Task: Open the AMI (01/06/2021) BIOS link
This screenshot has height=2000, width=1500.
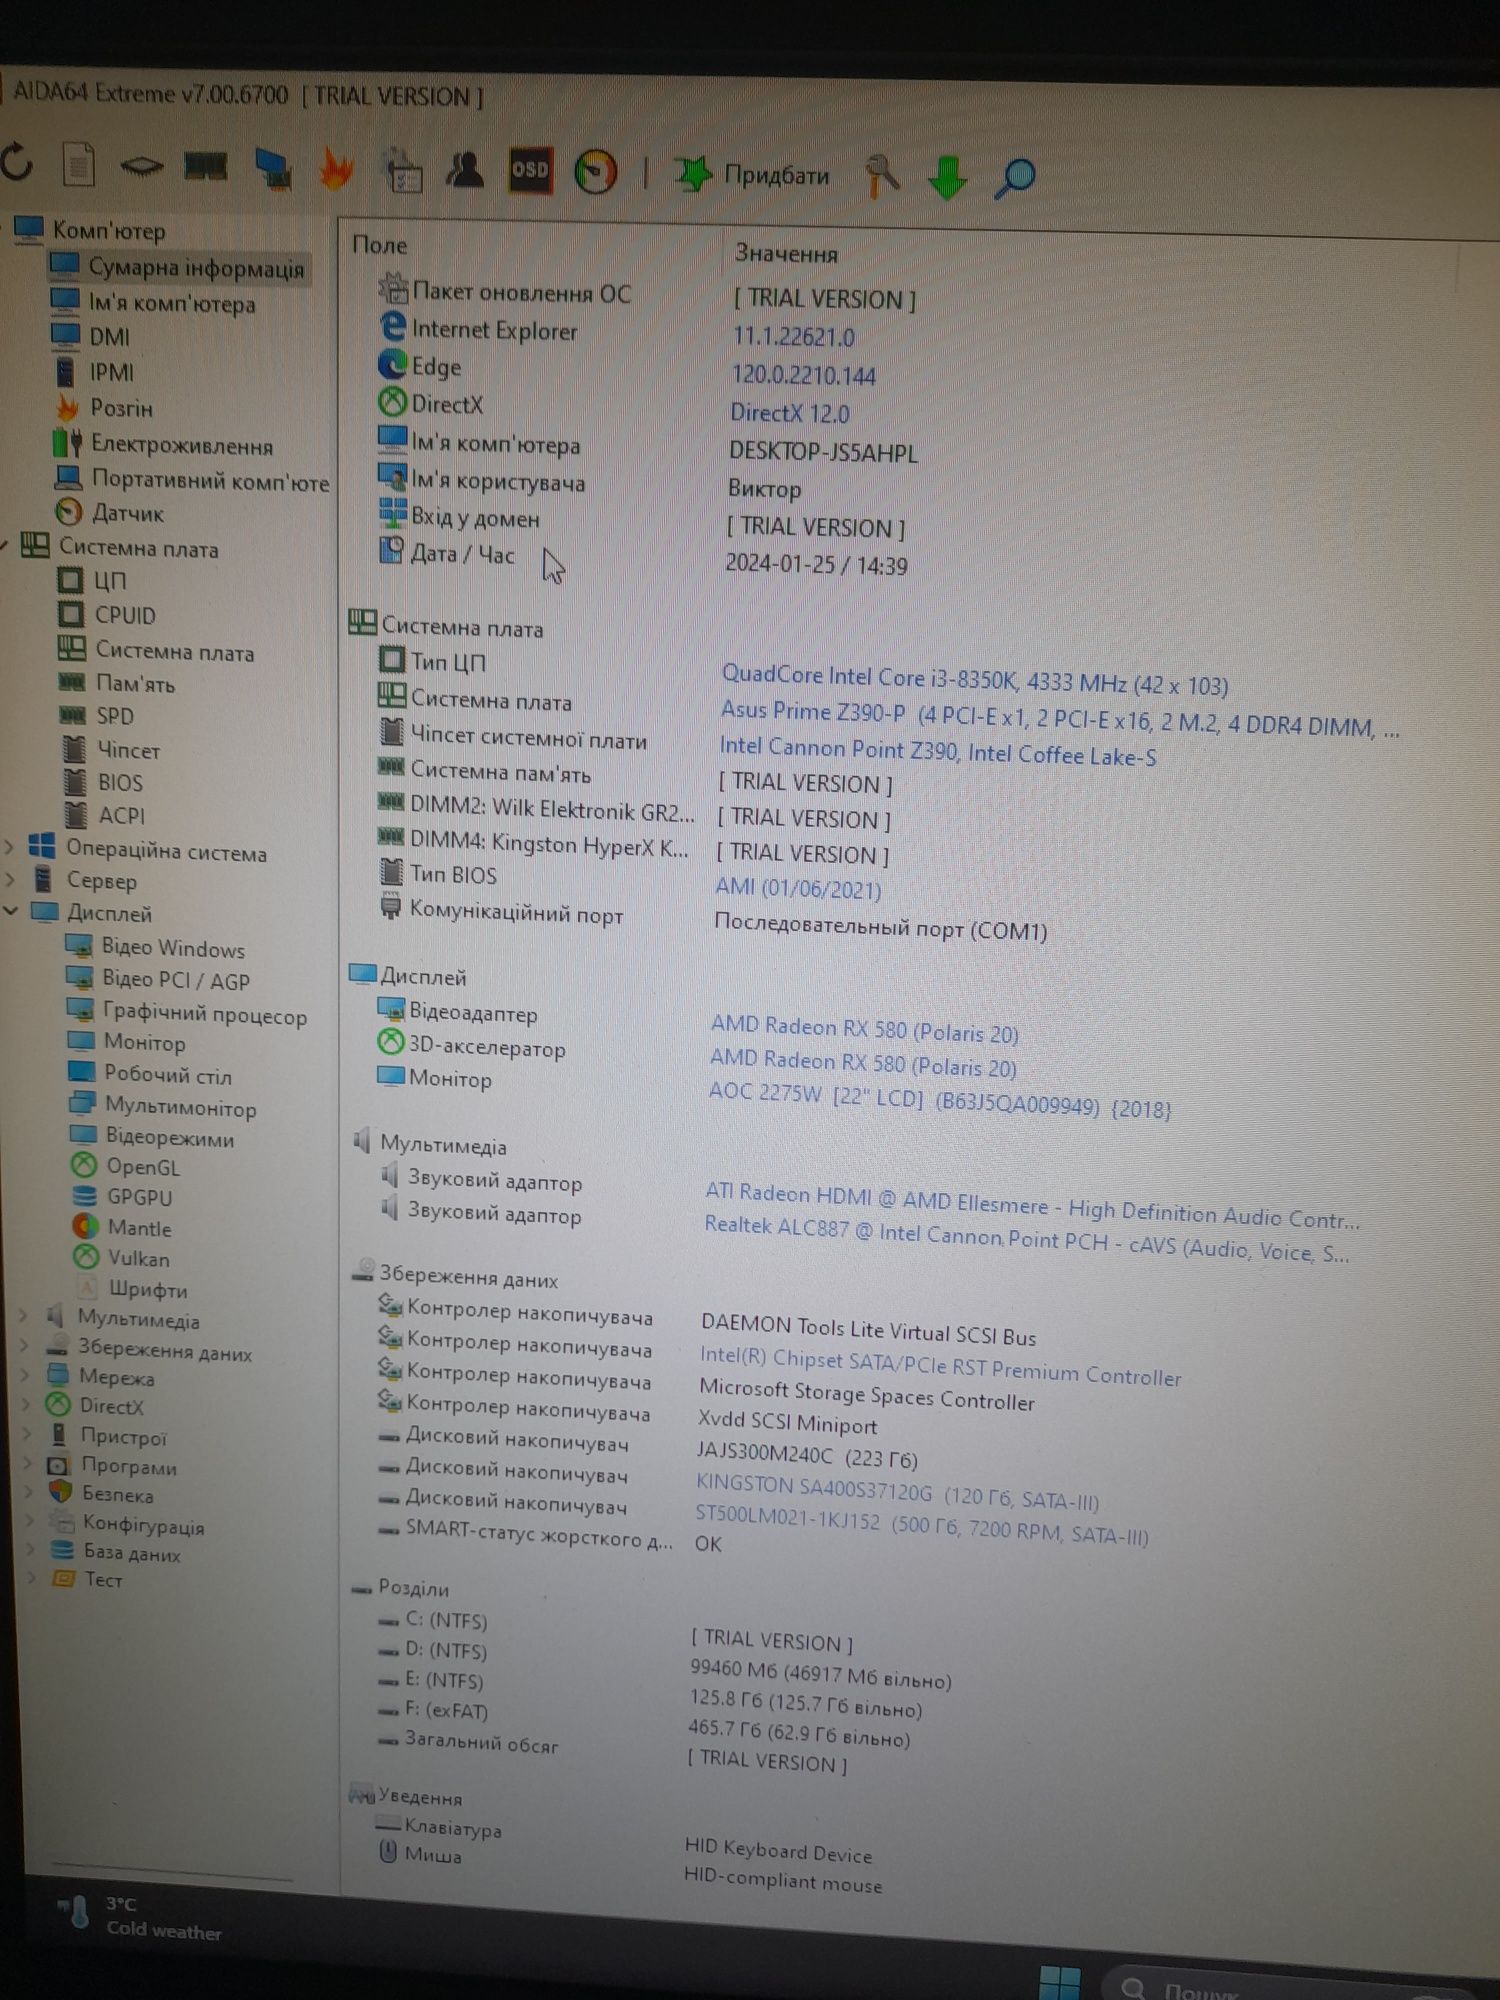Action: click(x=798, y=888)
